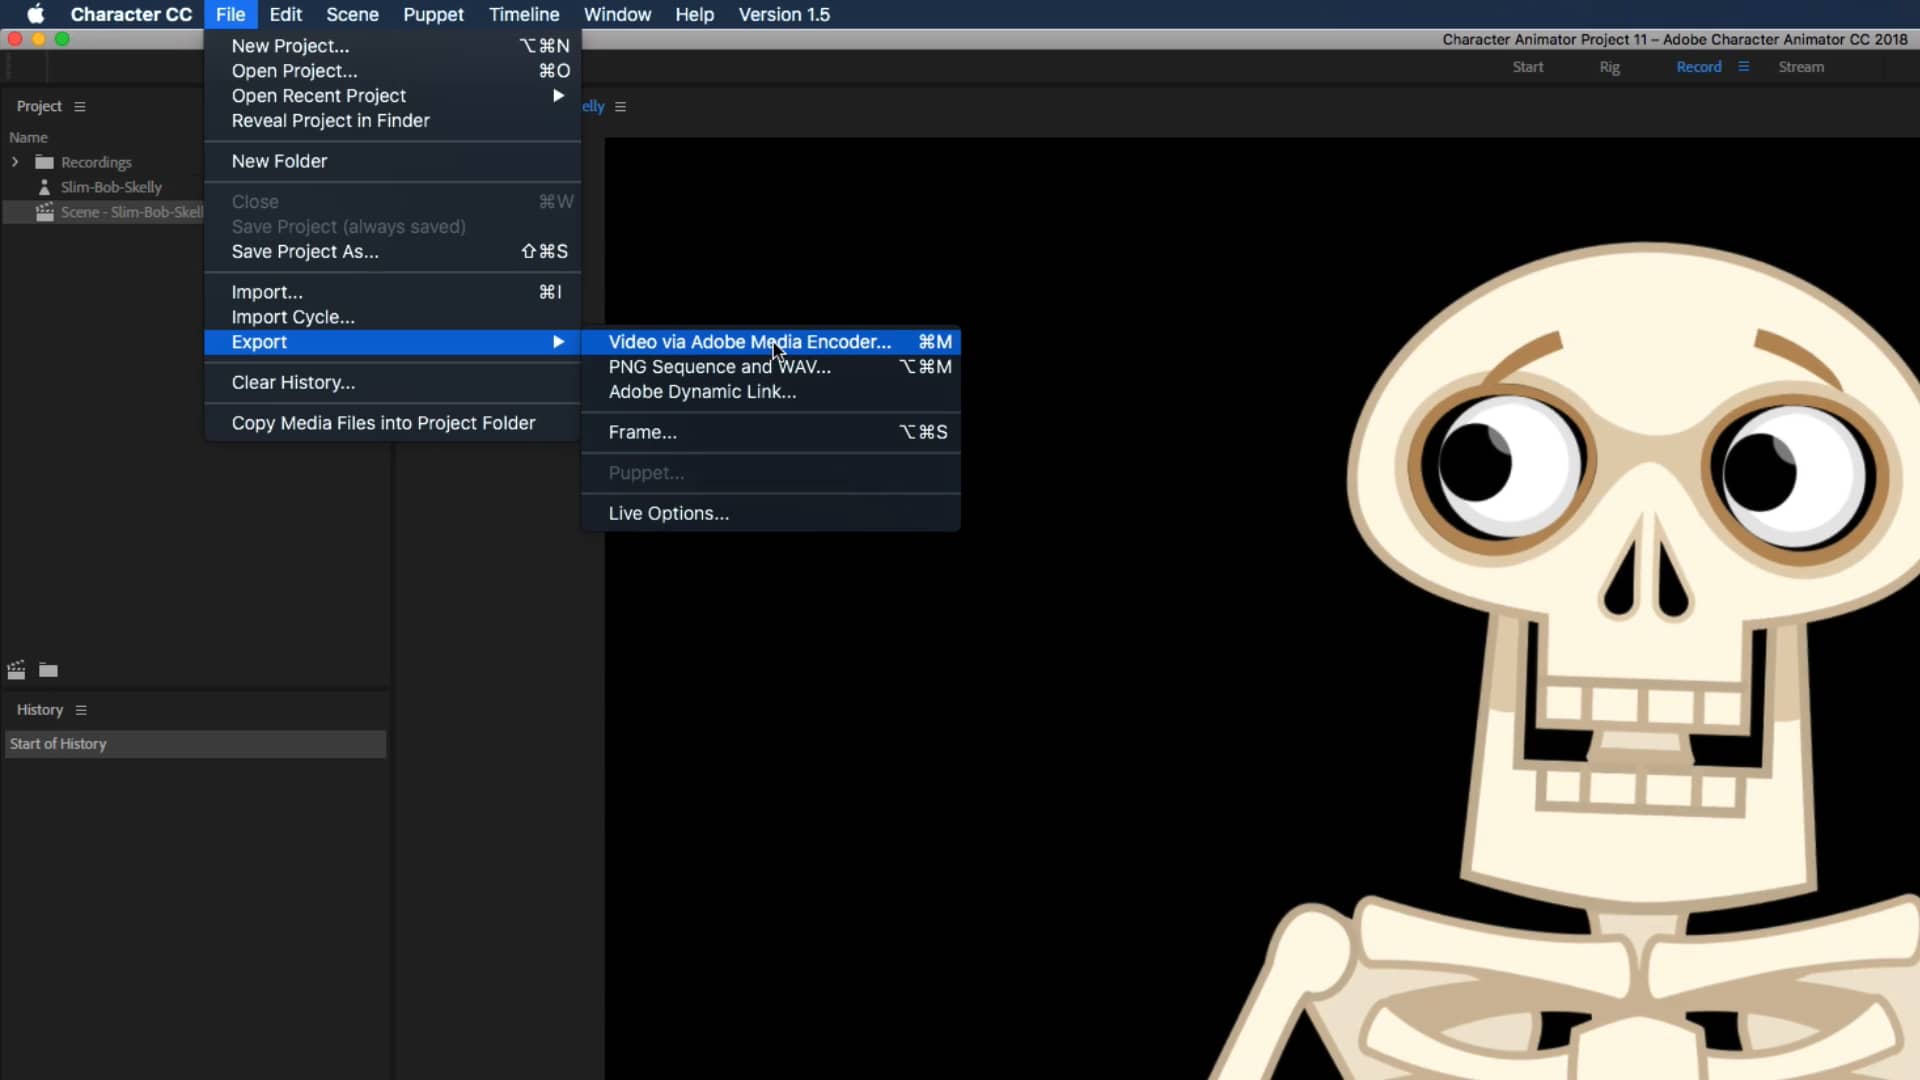
Task: Open the Puppet menu
Action: [433, 14]
